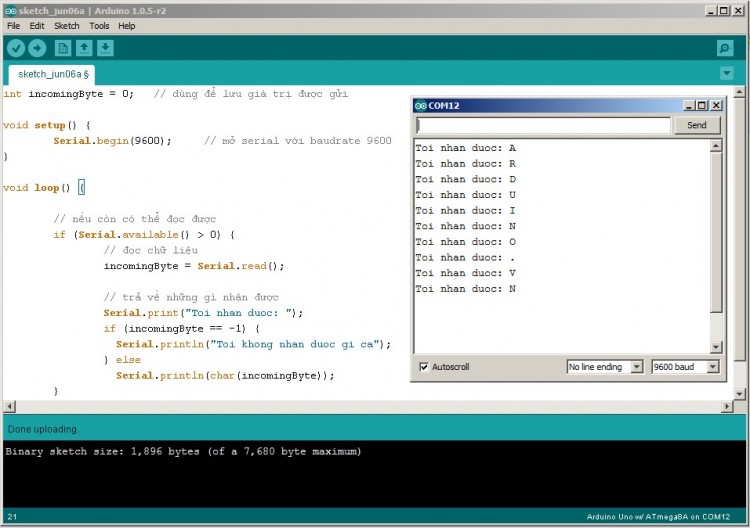Click the serial input text field
This screenshot has height=528, width=750.
click(x=543, y=125)
